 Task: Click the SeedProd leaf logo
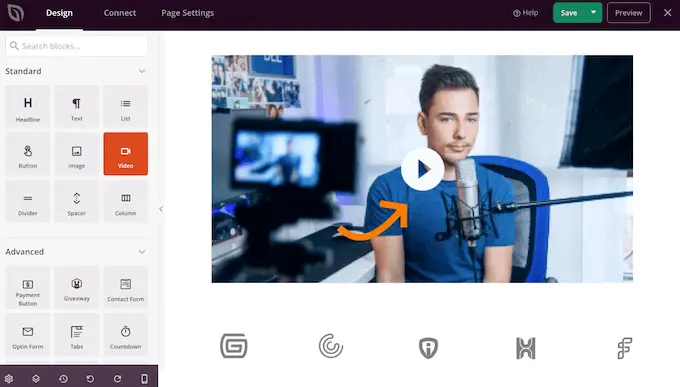pyautogui.click(x=16, y=13)
